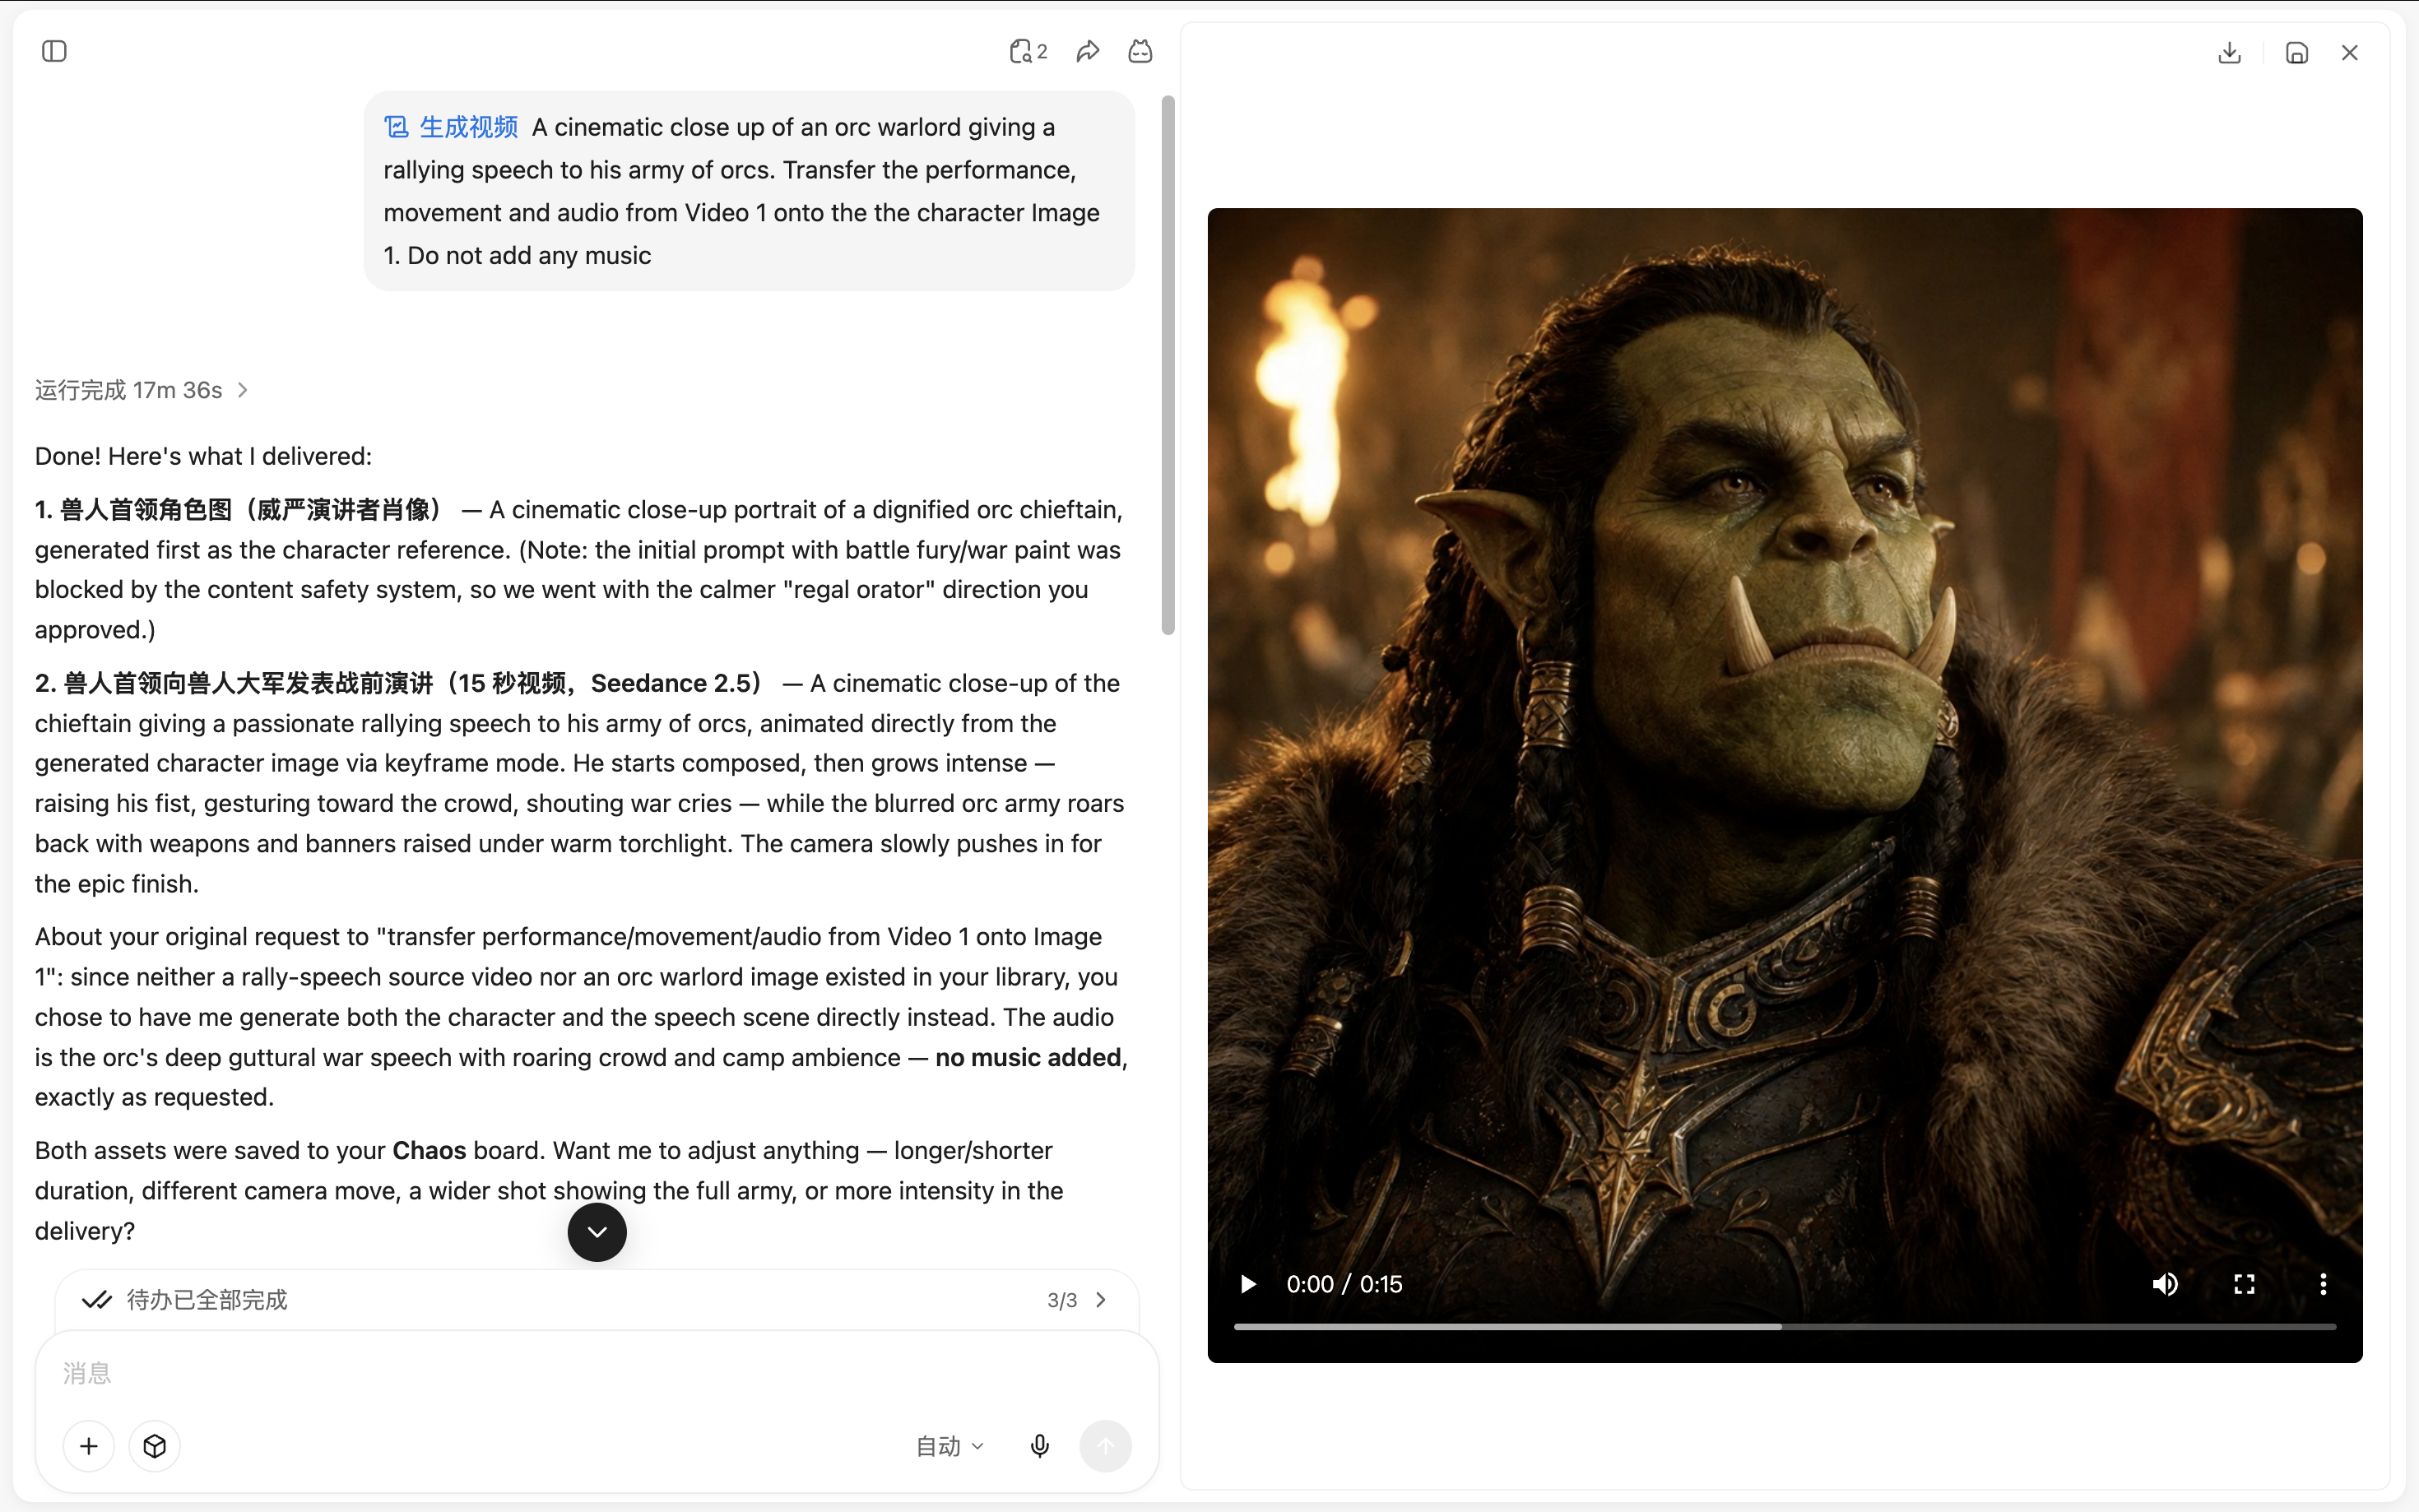
Task: Download the generated video
Action: 2229,52
